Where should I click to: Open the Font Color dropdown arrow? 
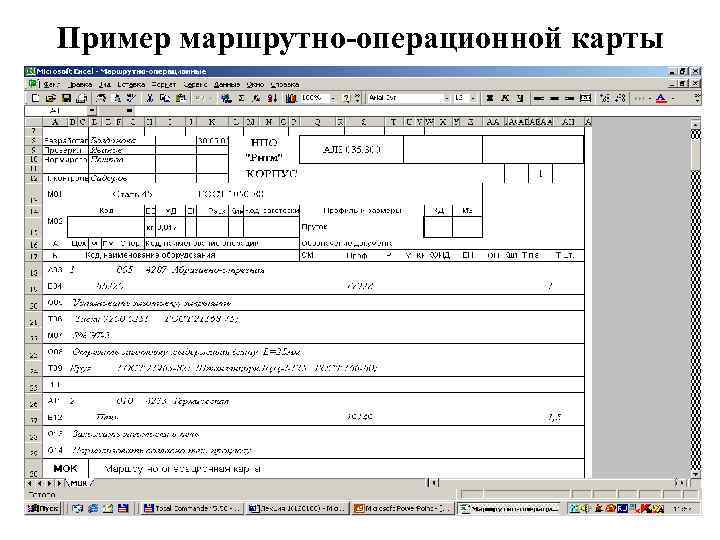click(x=673, y=98)
